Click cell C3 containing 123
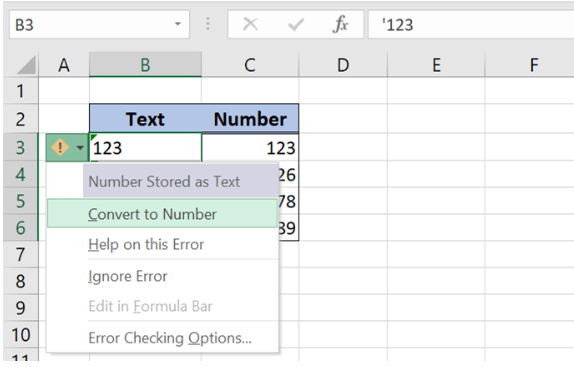The height and width of the screenshot is (367, 574). click(250, 148)
